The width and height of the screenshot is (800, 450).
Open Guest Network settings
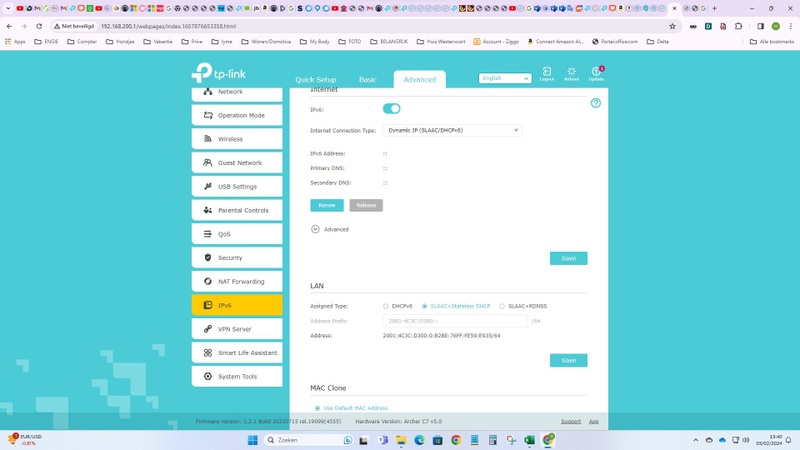tap(237, 163)
